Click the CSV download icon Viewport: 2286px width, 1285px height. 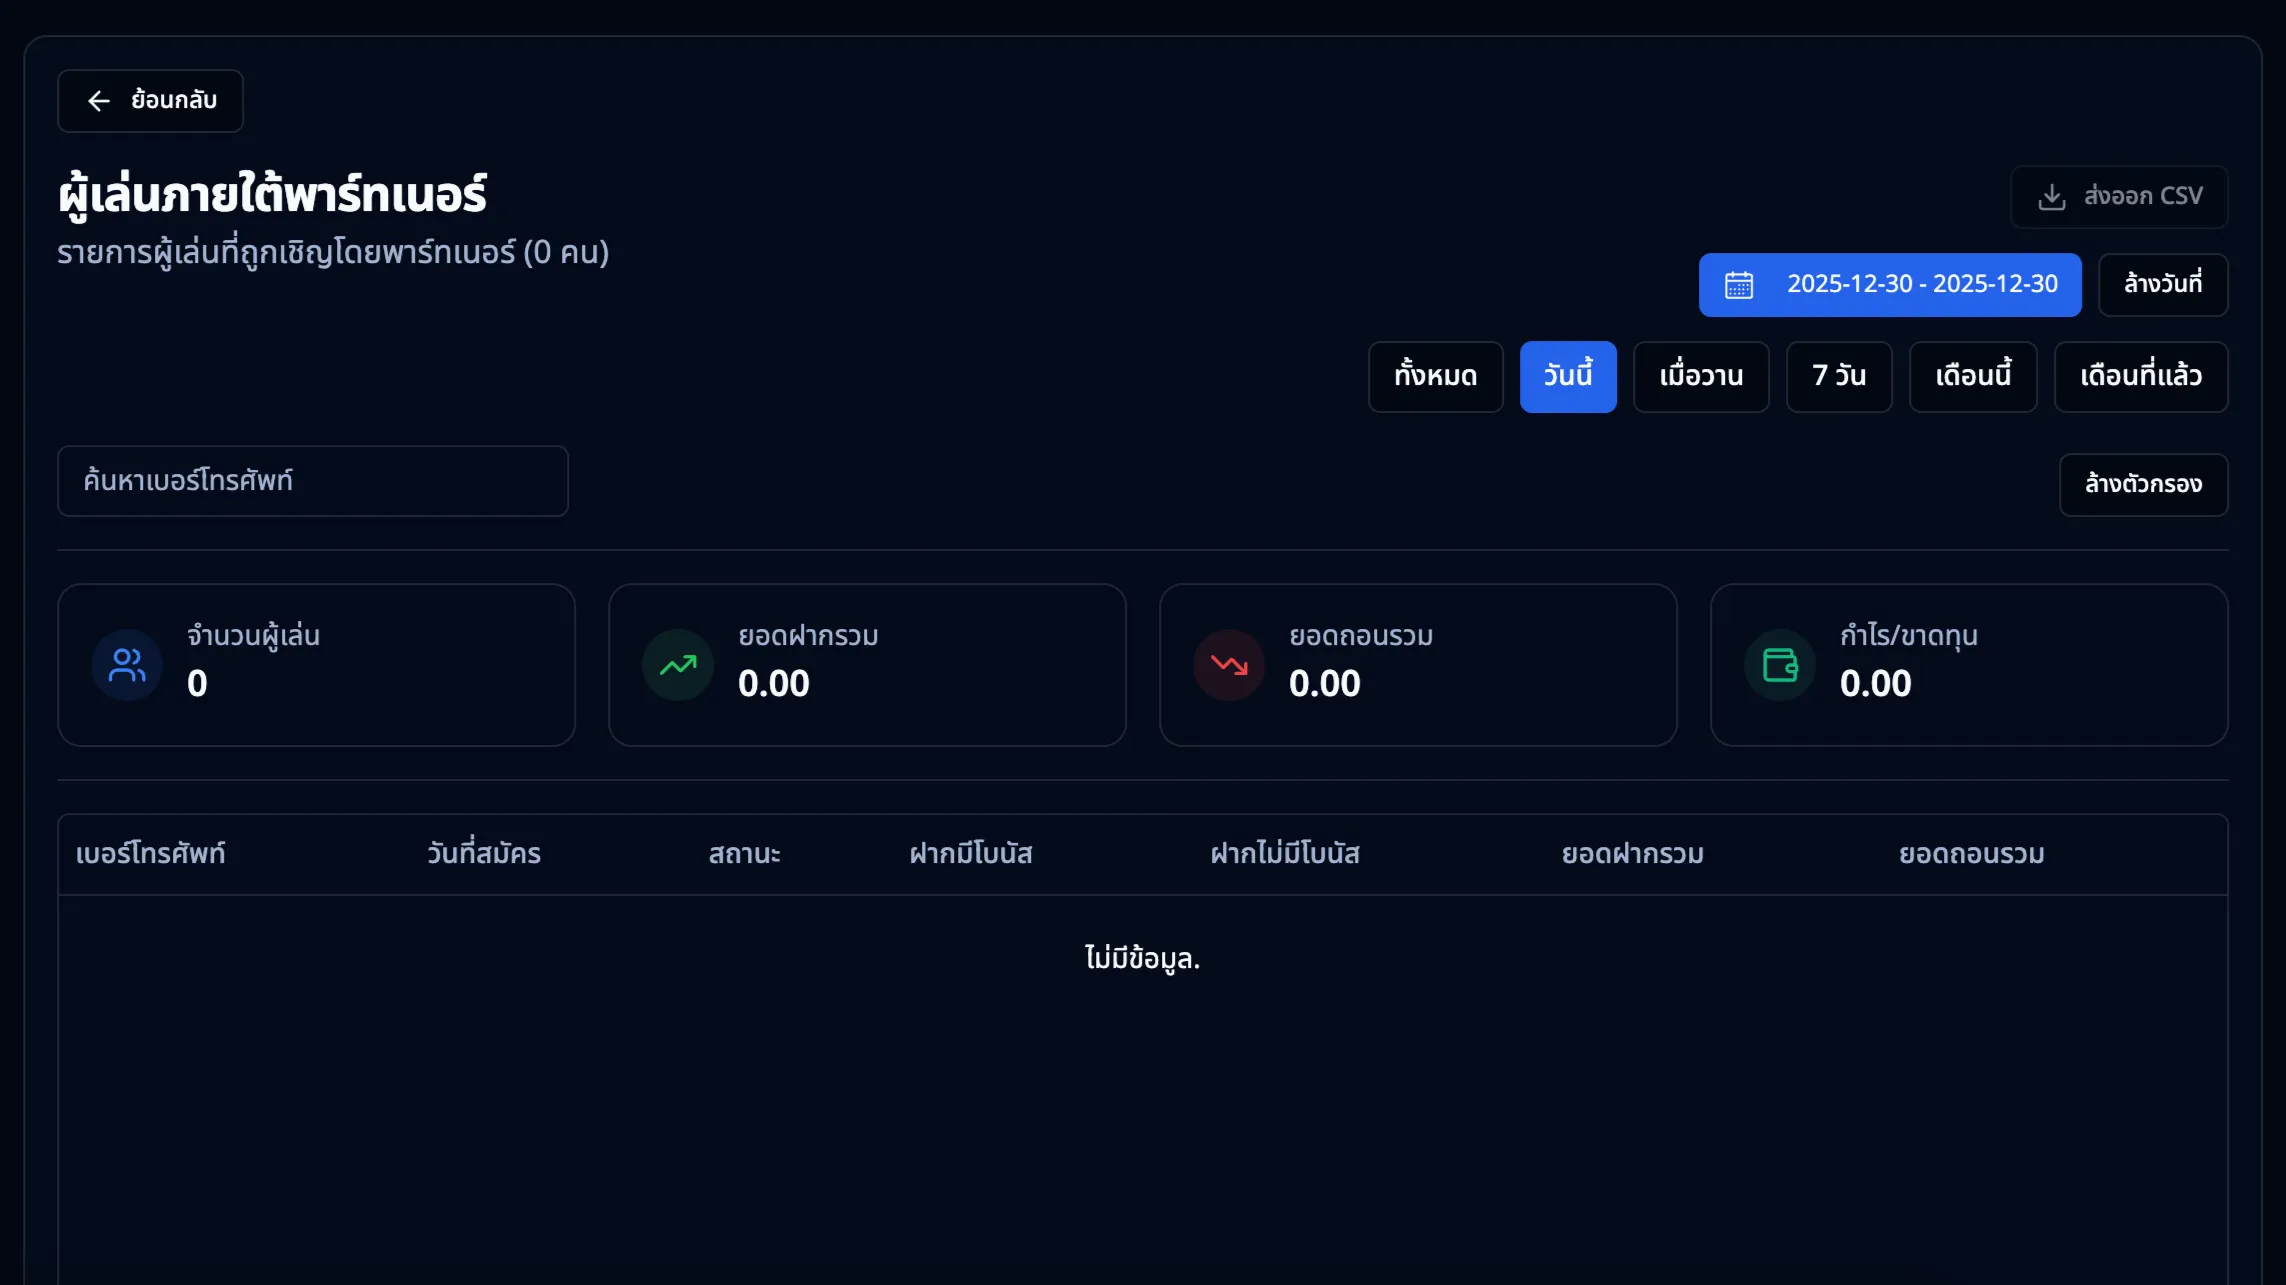(x=2051, y=197)
